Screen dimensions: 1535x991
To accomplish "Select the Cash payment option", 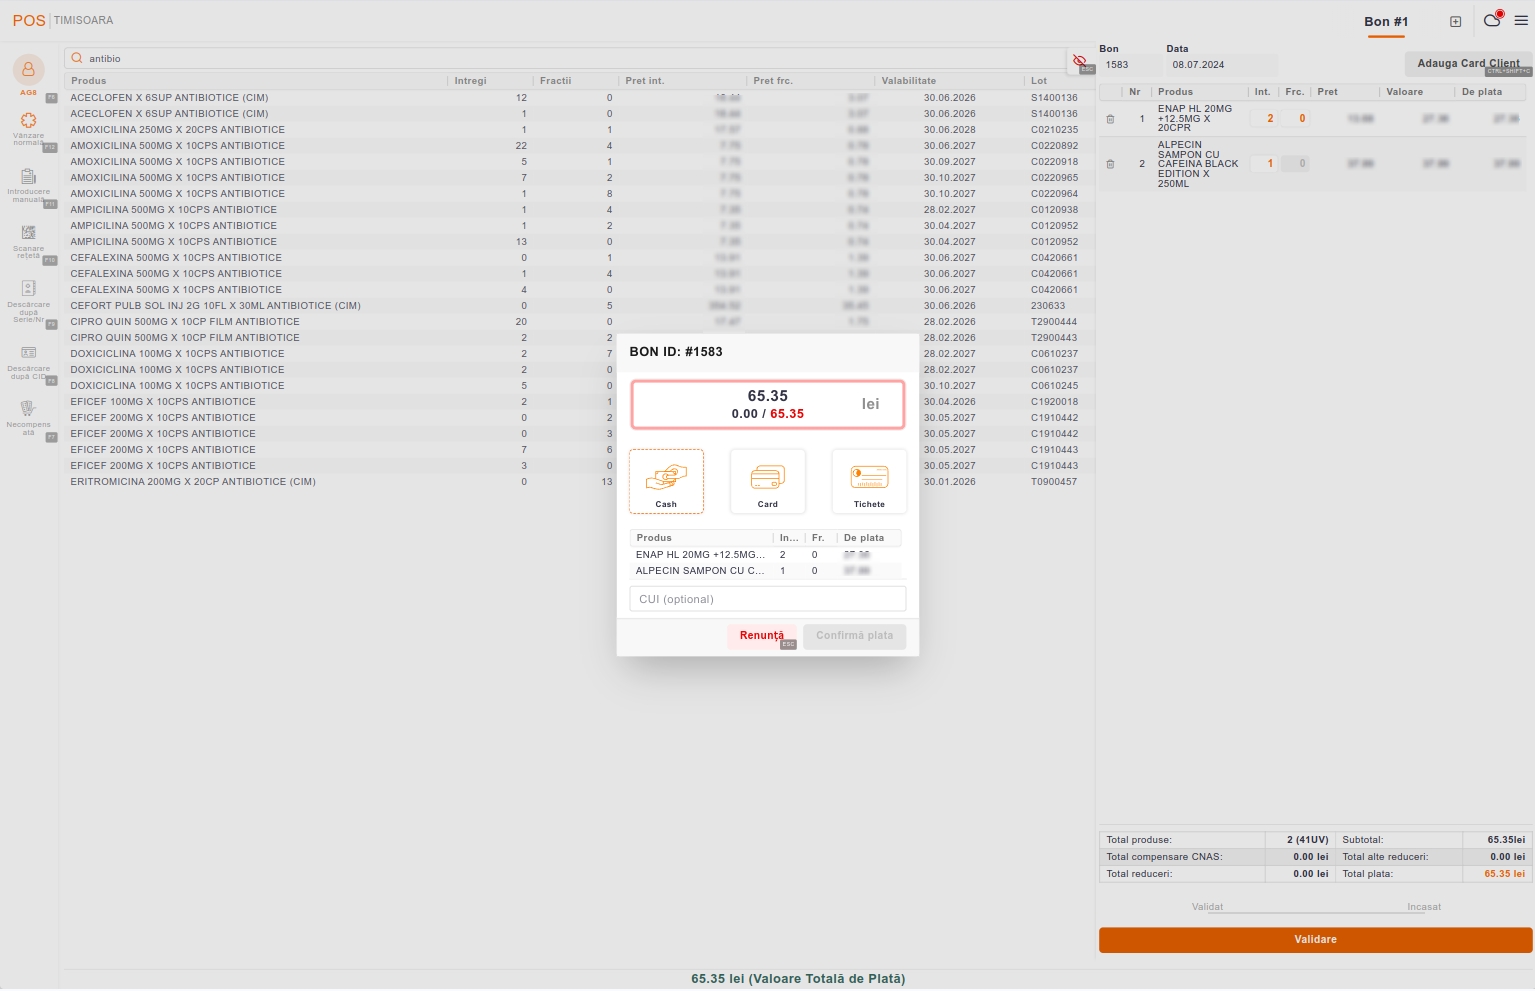I will 666,481.
